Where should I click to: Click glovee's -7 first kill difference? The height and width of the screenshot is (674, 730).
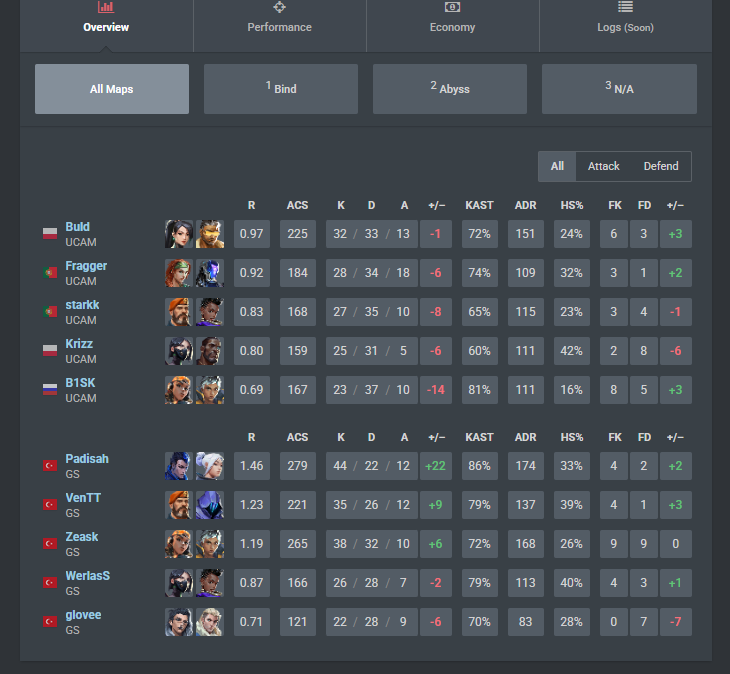pyautogui.click(x=676, y=622)
